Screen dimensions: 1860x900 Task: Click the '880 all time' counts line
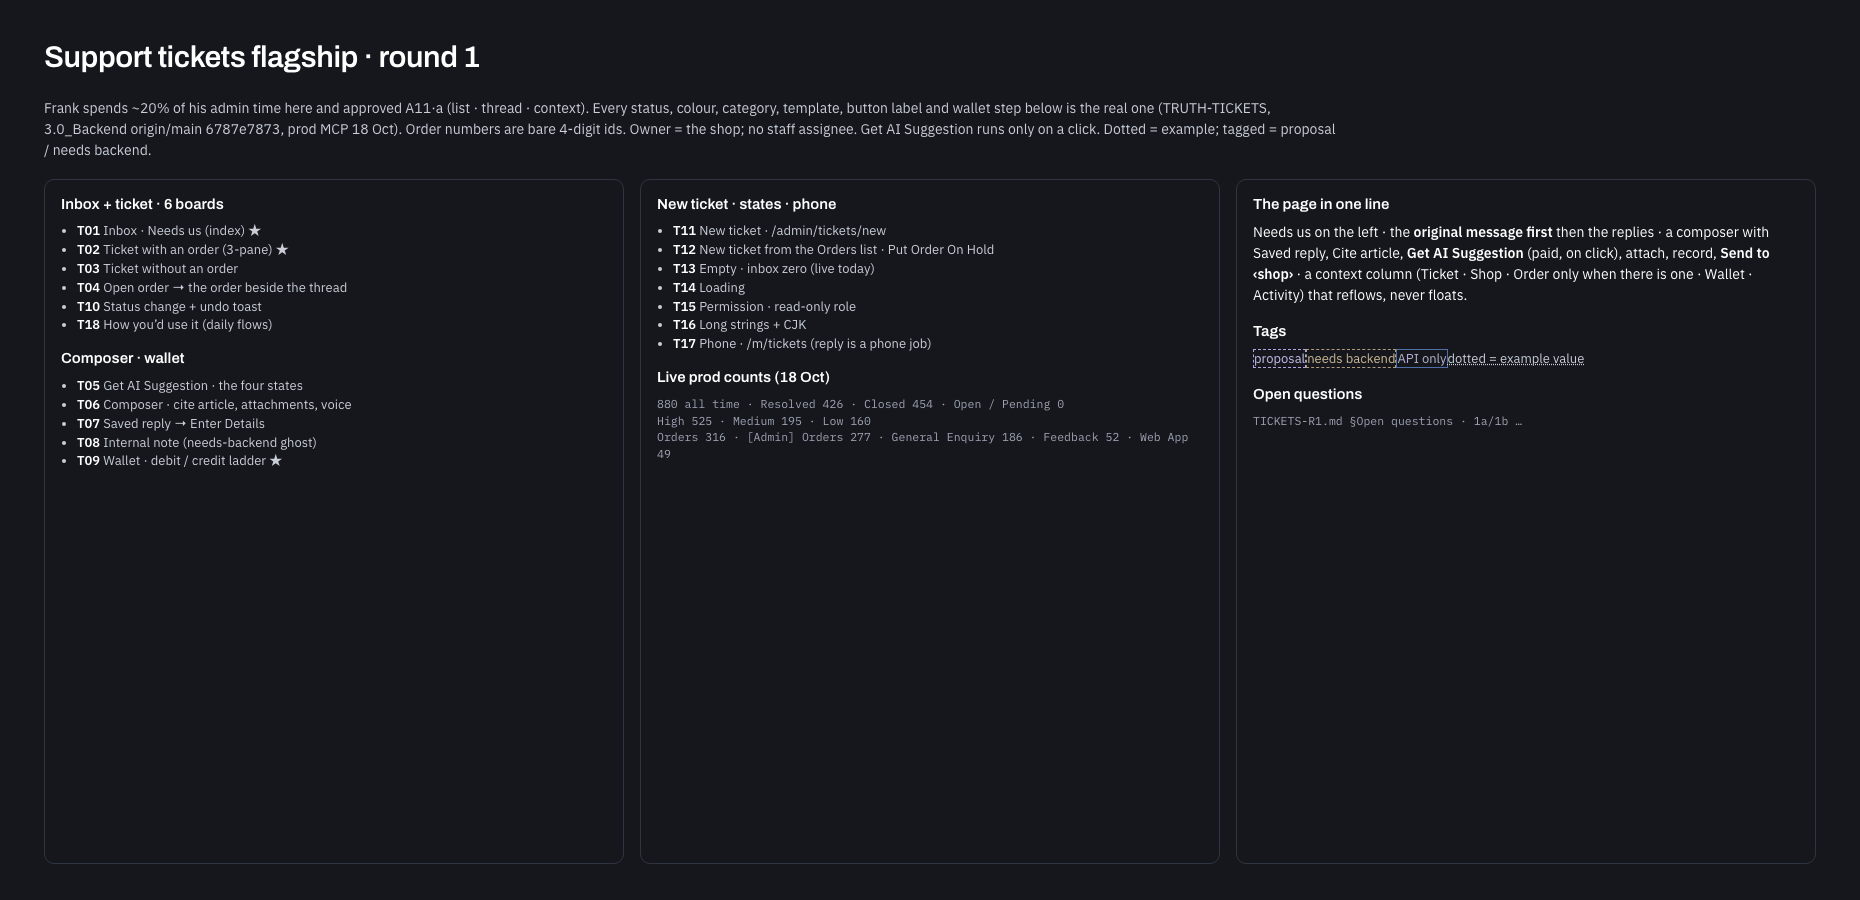click(860, 405)
